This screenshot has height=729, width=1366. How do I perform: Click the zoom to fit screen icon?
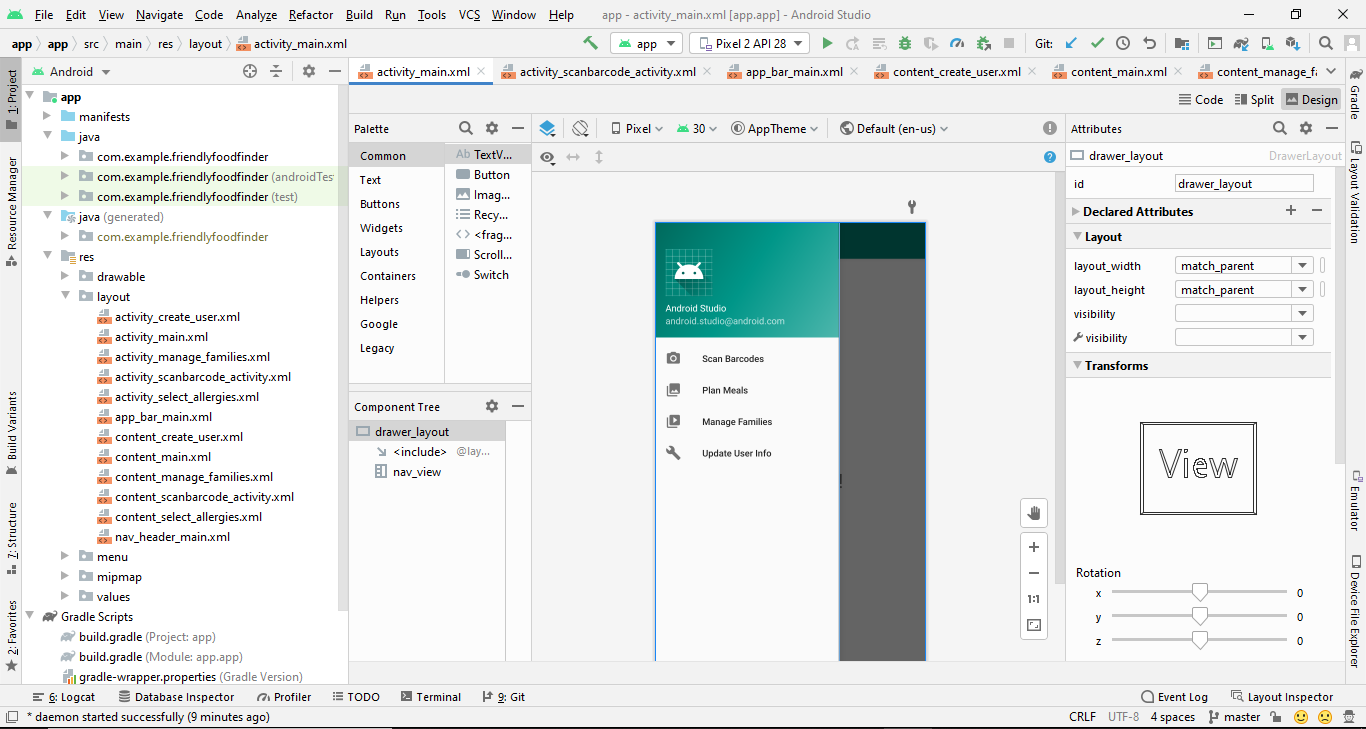1034,625
